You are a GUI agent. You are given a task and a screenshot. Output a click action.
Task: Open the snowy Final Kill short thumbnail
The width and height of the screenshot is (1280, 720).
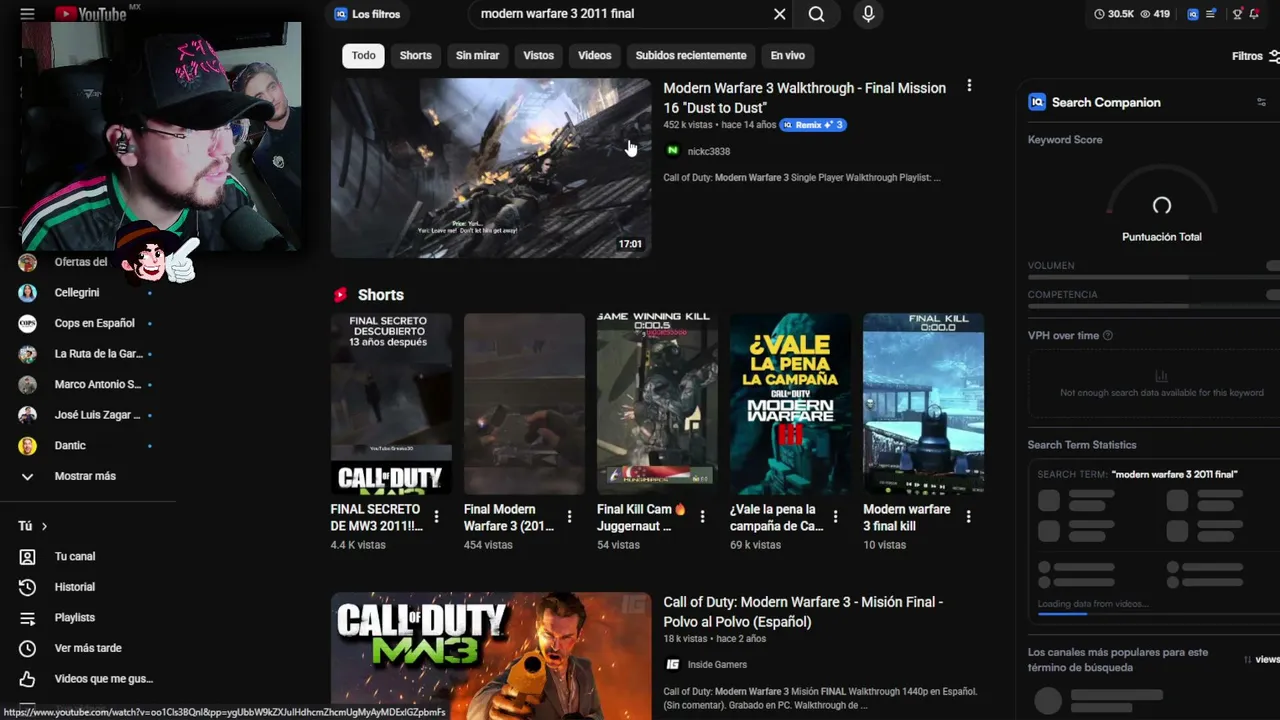(923, 404)
